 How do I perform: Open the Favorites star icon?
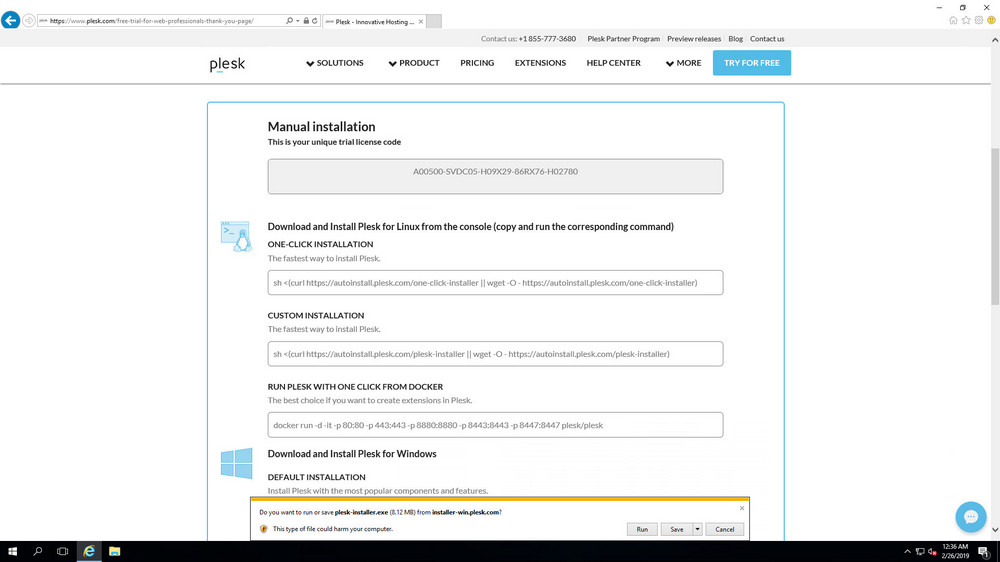point(966,20)
